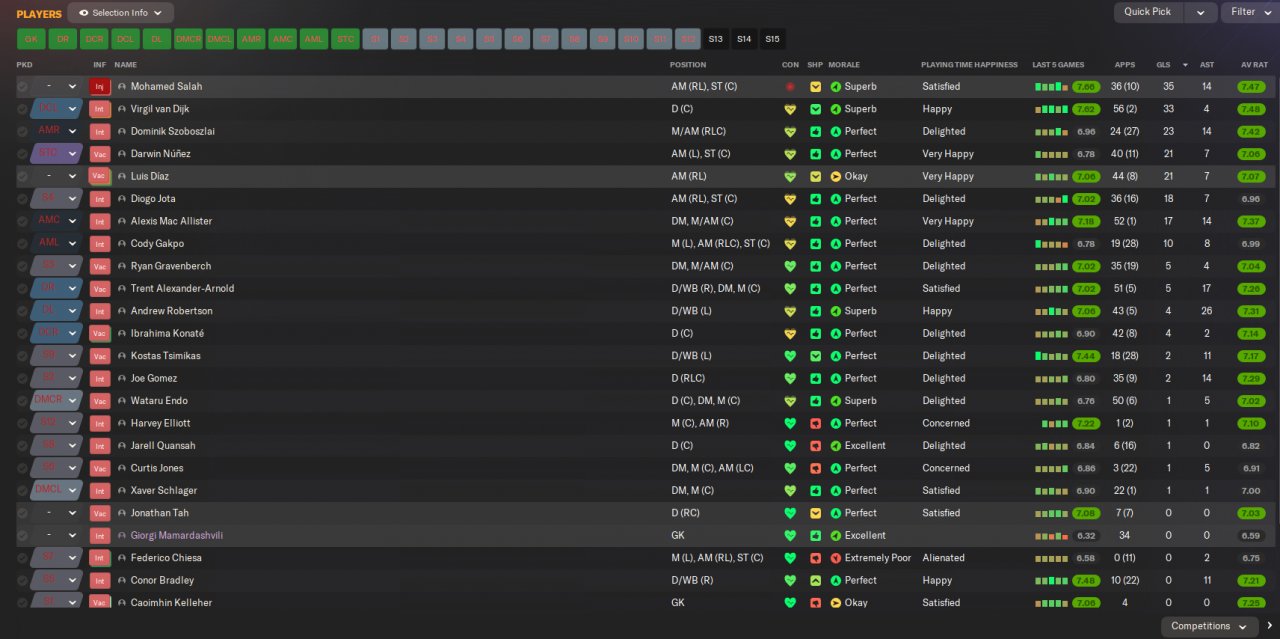The image size is (1280, 639).
Task: Sort by the Morale column header
Action: [845, 65]
